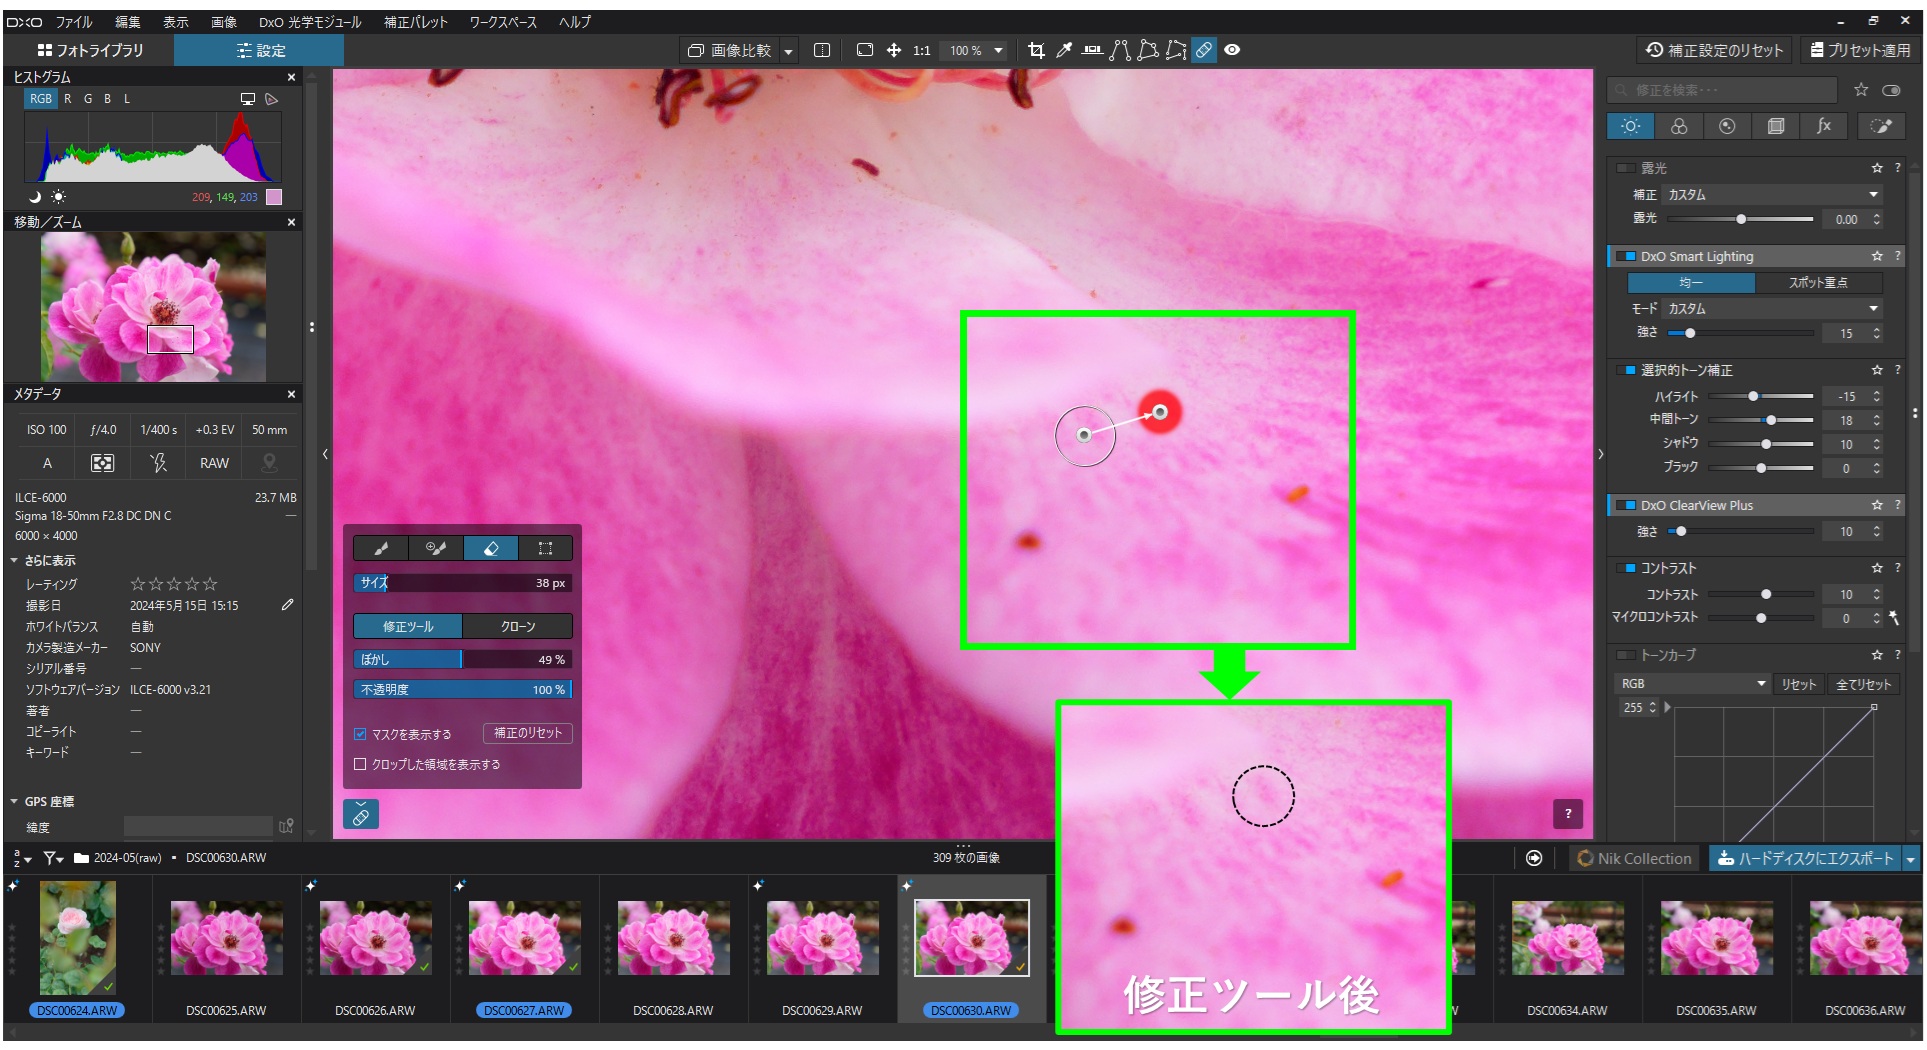Collapse the さらに表示 metadata section

tap(14, 561)
